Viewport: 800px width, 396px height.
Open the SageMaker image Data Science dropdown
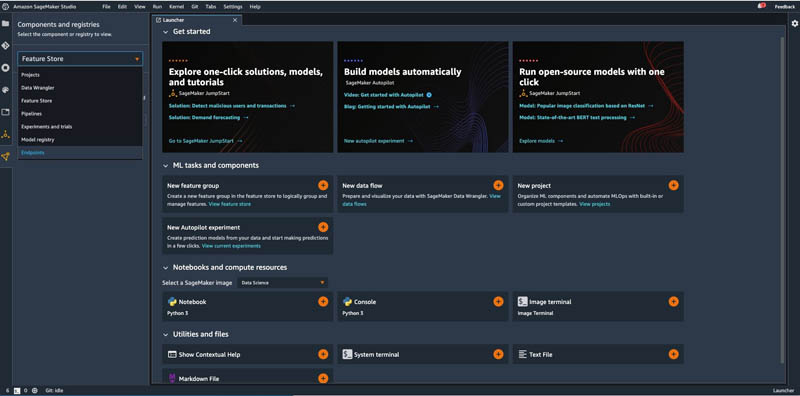(x=283, y=282)
